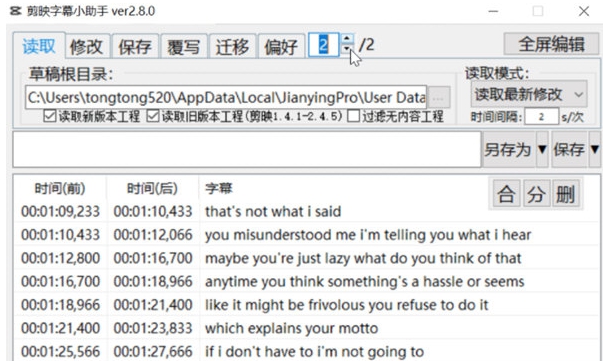Expand the arrow next to 另存为
This screenshot has height=361, width=603.
pos(542,150)
